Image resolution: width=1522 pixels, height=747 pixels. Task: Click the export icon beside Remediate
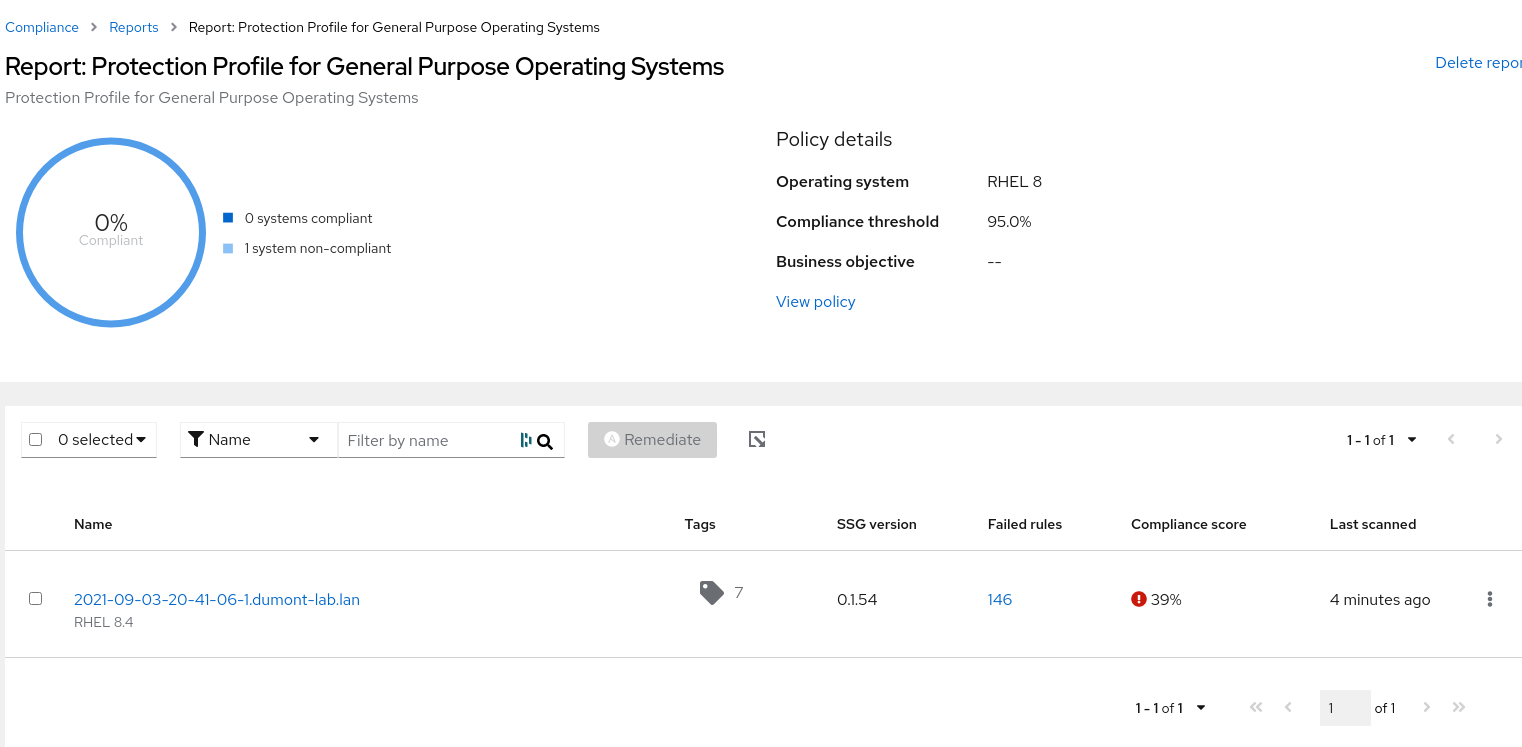pyautogui.click(x=757, y=439)
